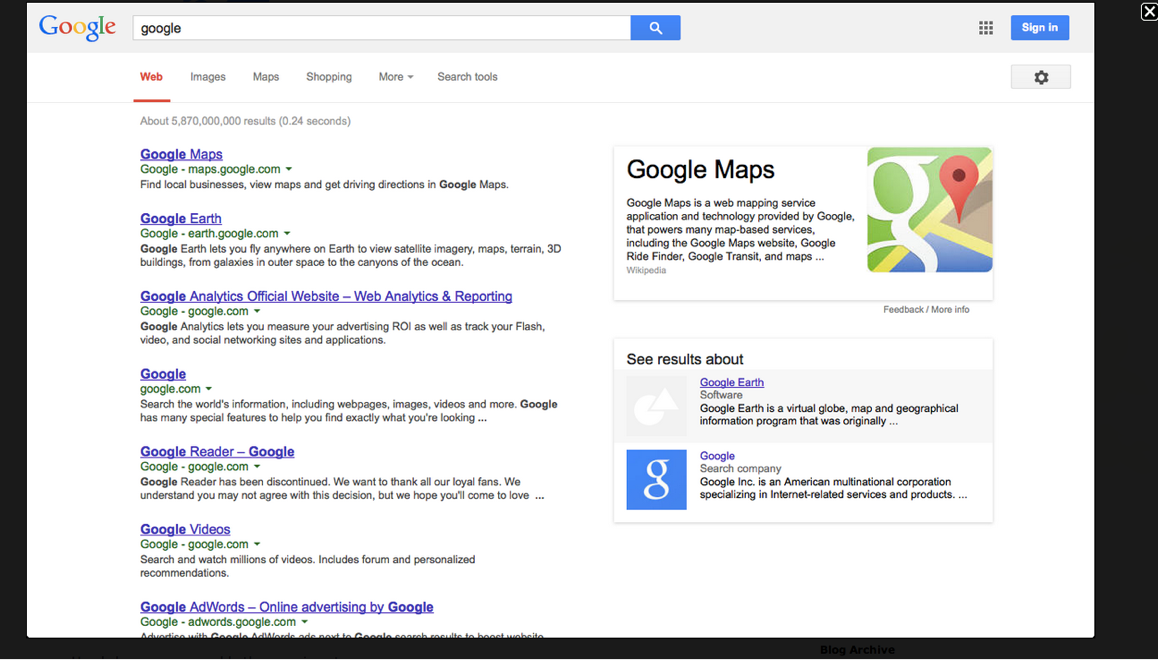Expand arrow under Google Reader result
This screenshot has height=660, width=1158.
point(257,467)
